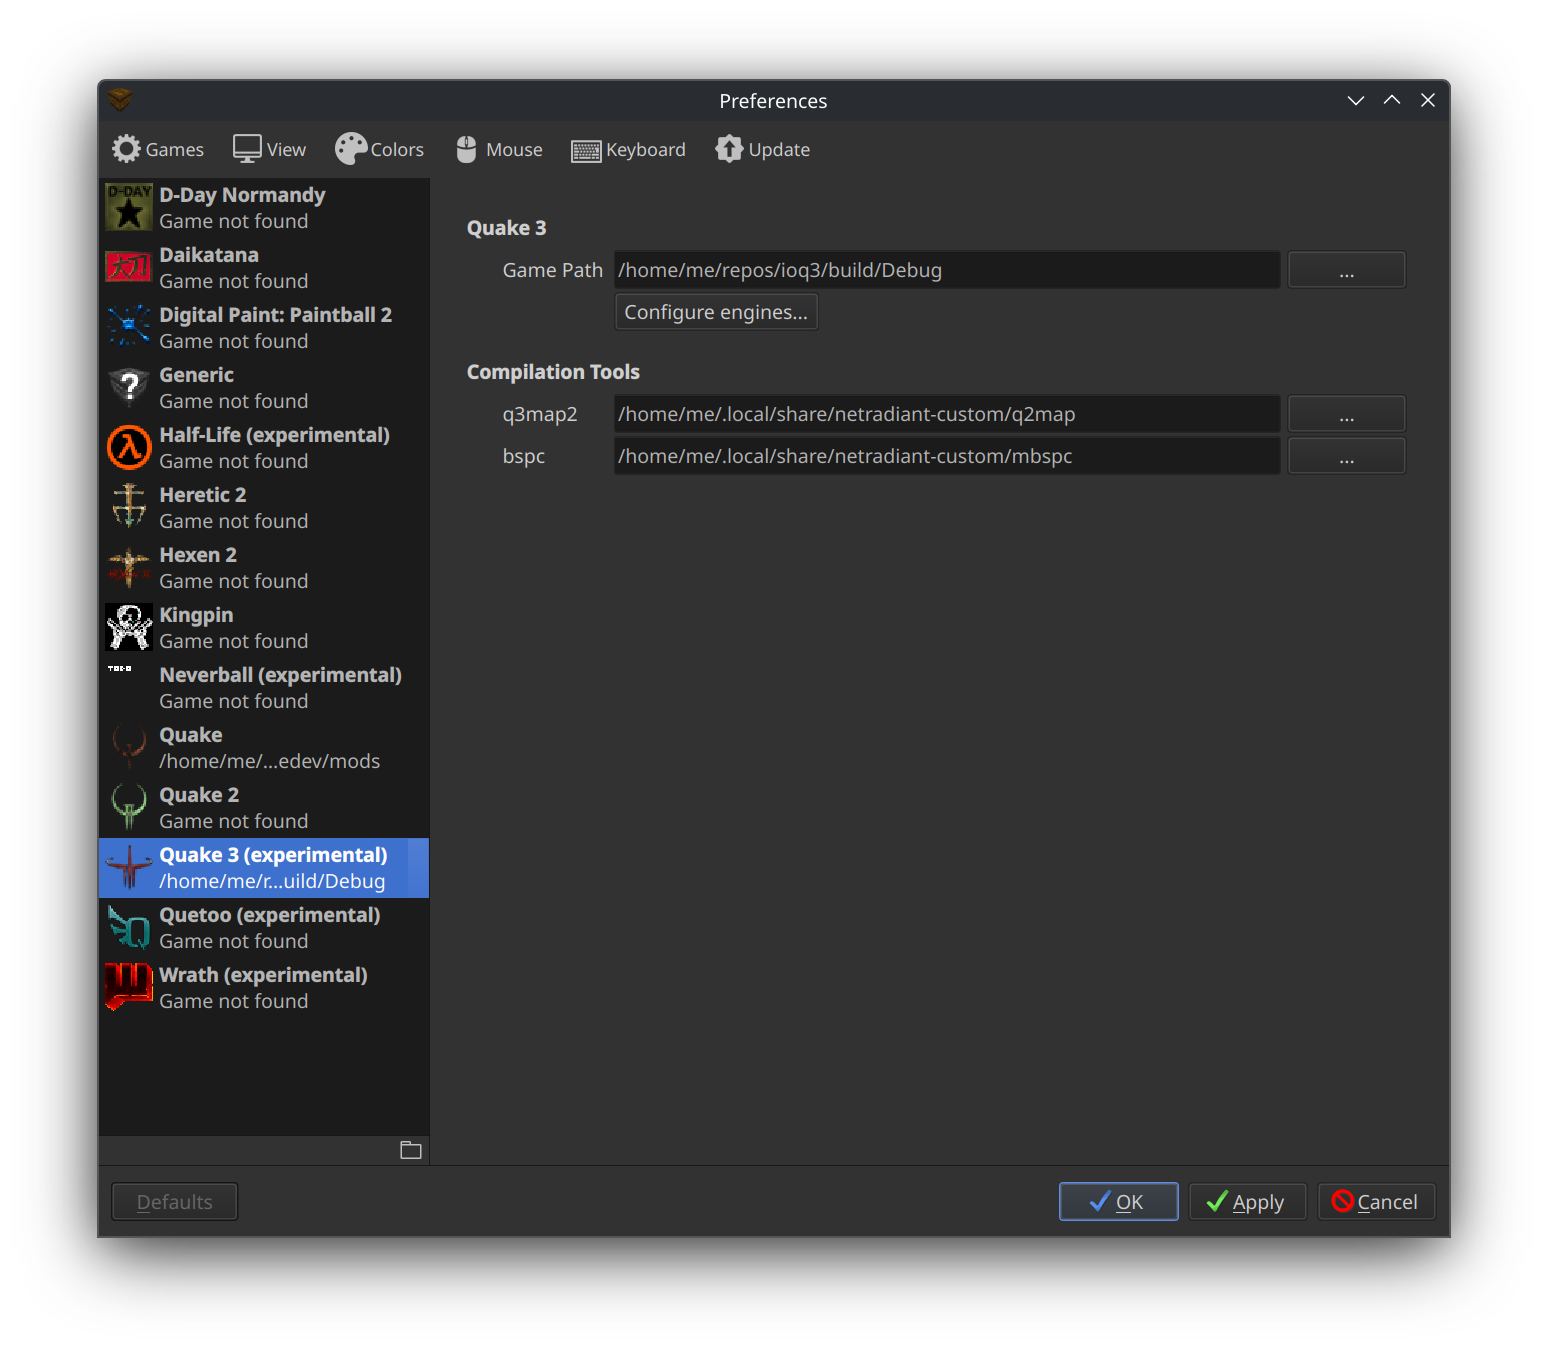Click into the bspc path field
Viewport: 1548px width, 1354px height.
(946, 456)
